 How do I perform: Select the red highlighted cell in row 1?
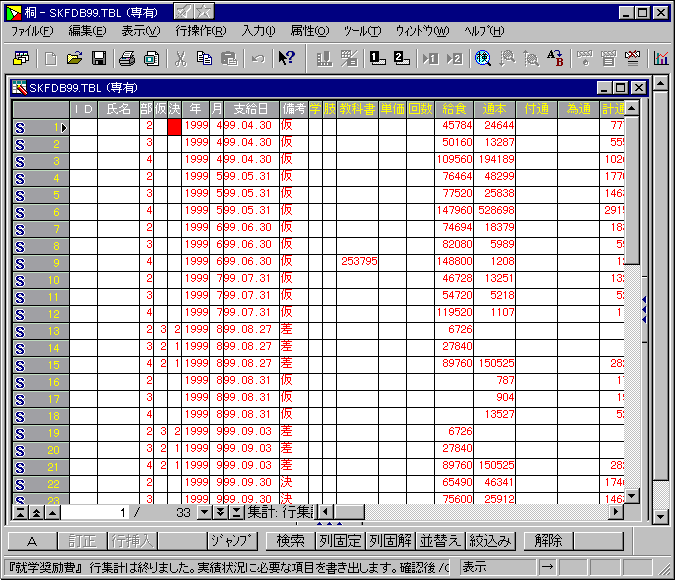(175, 127)
